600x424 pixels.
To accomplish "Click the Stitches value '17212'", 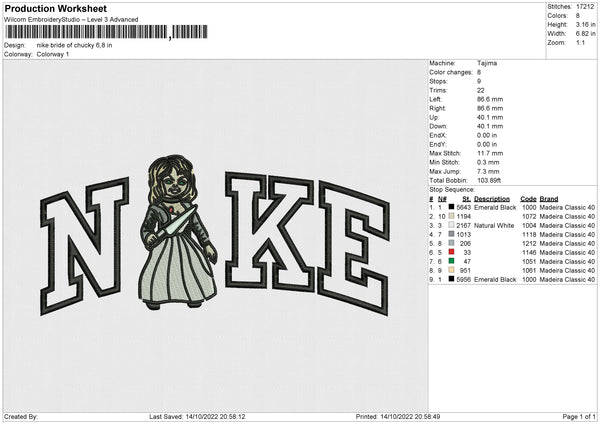I will pos(585,7).
